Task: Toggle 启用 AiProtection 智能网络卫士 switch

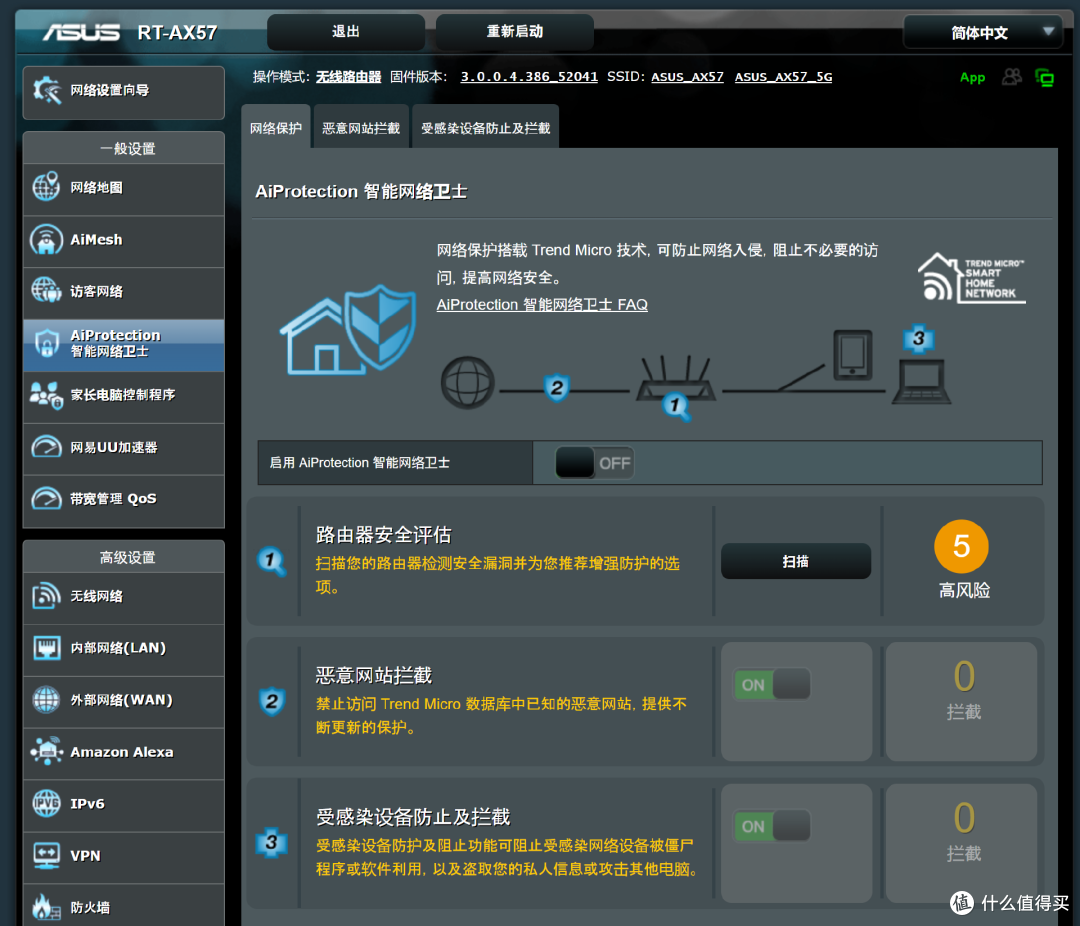Action: [x=594, y=463]
